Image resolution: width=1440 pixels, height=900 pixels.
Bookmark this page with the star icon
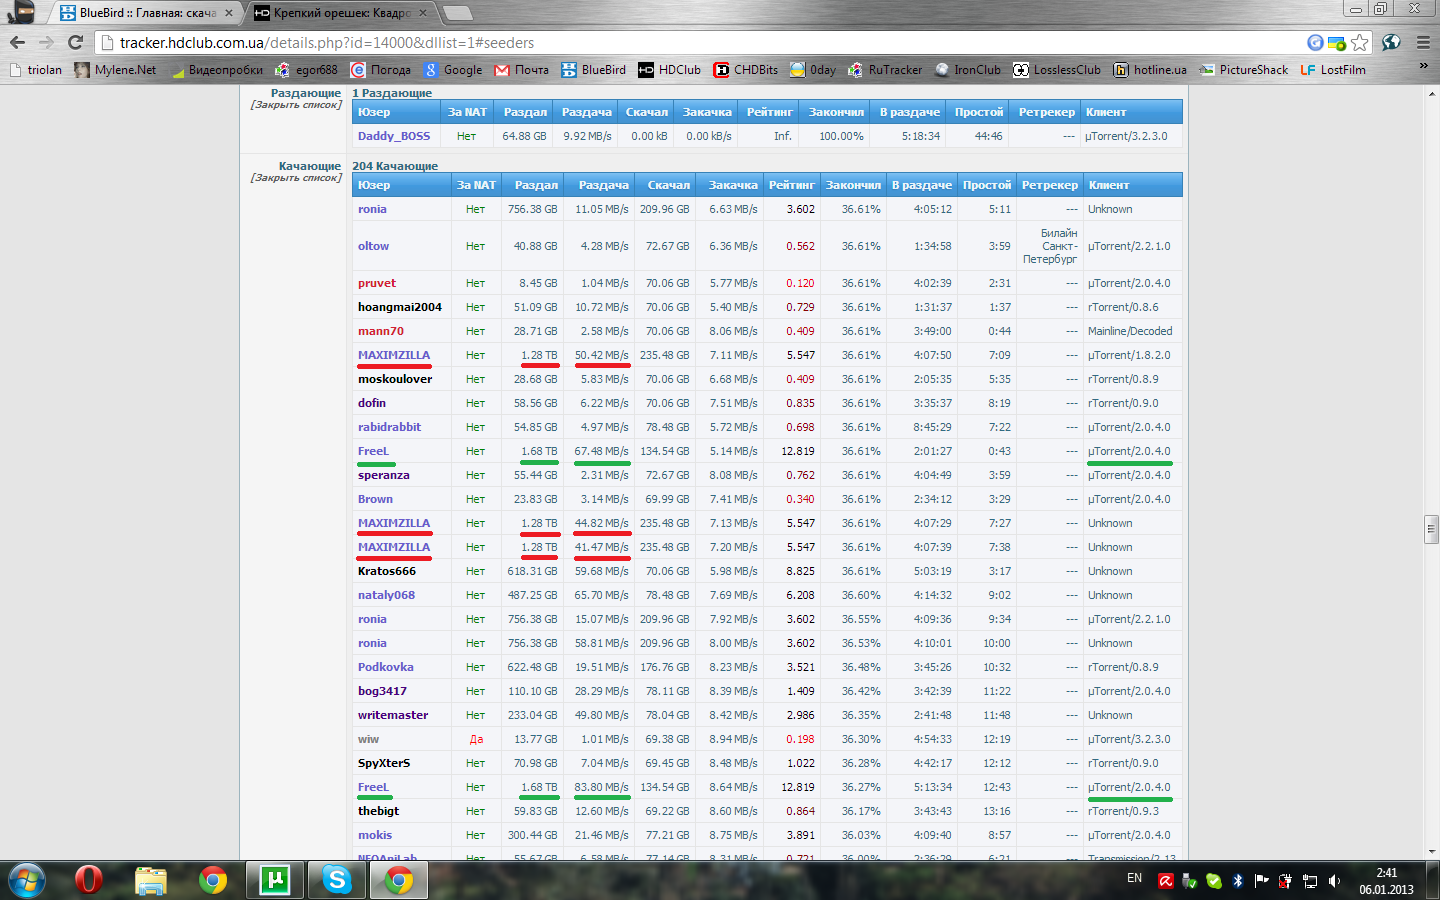1359,42
